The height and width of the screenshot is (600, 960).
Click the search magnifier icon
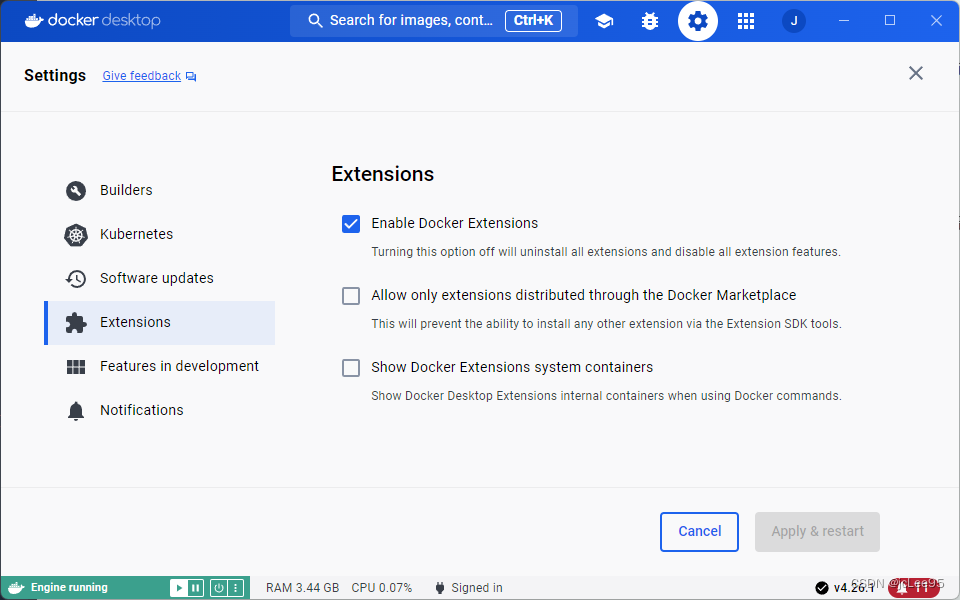click(315, 21)
